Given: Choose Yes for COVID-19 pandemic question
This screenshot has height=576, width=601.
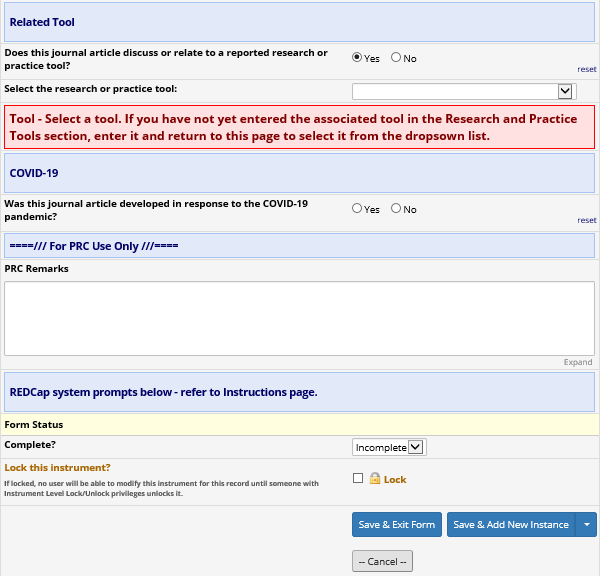Looking at the screenshot, I should [358, 209].
